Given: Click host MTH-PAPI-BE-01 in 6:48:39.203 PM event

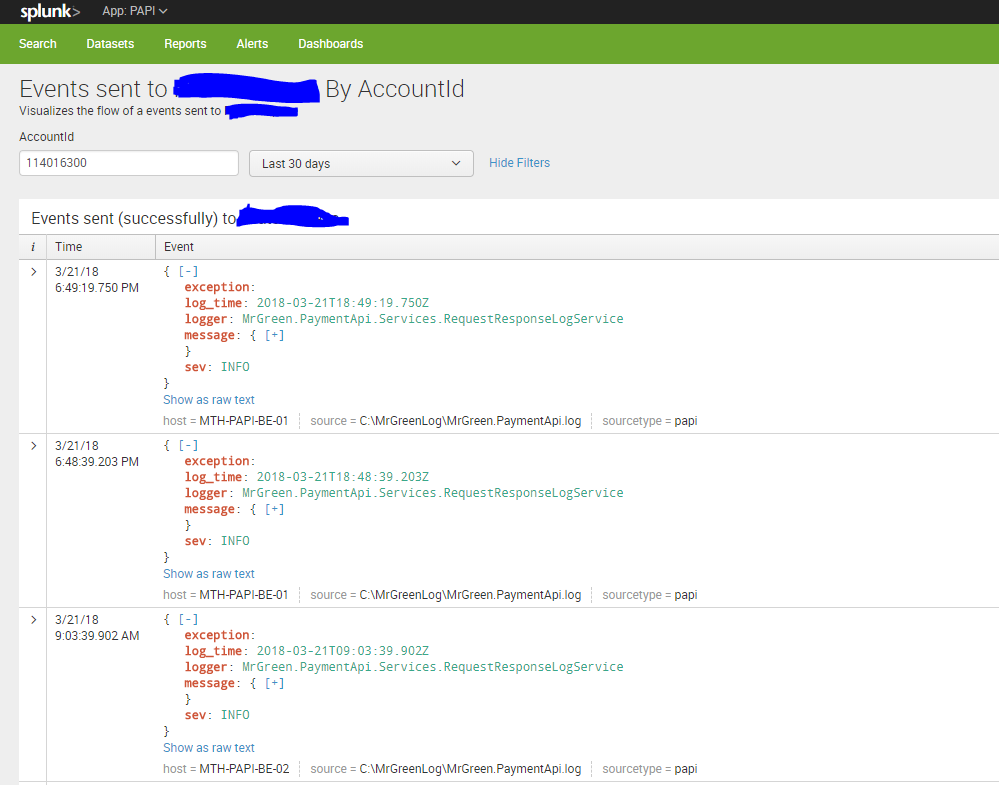Looking at the screenshot, I should click(x=244, y=595).
